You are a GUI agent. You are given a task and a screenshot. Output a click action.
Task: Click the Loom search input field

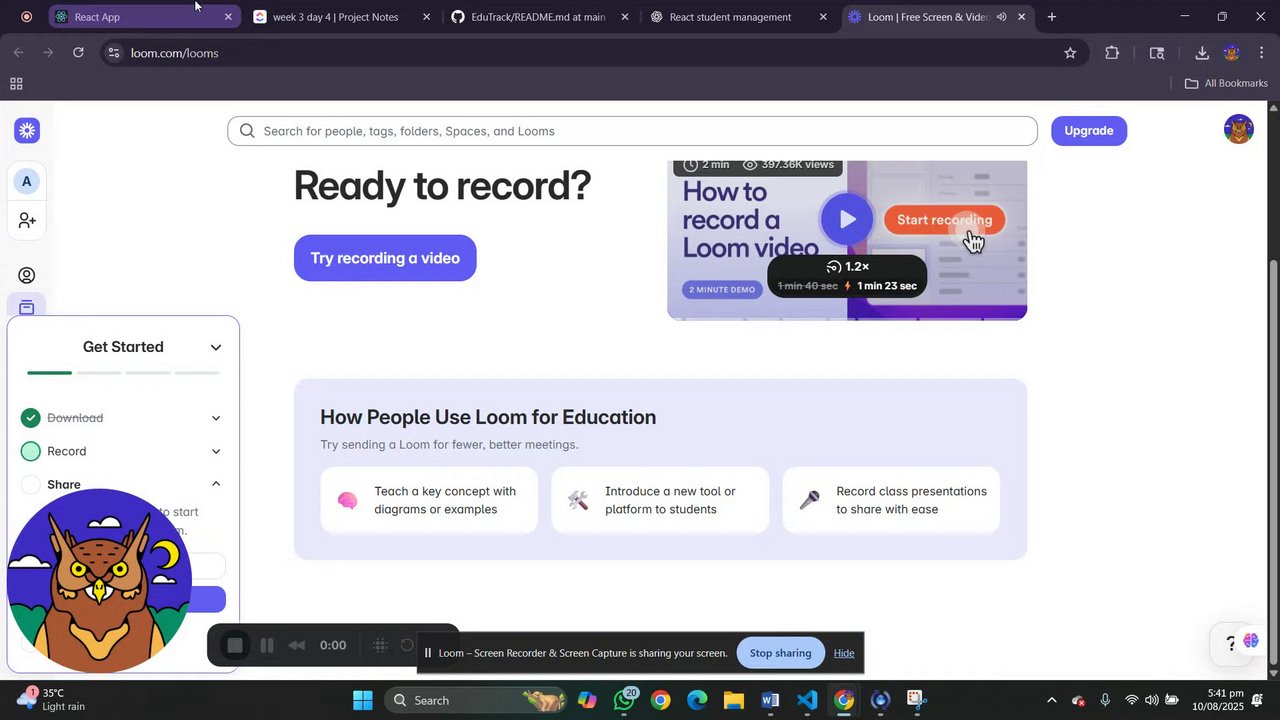[632, 131]
